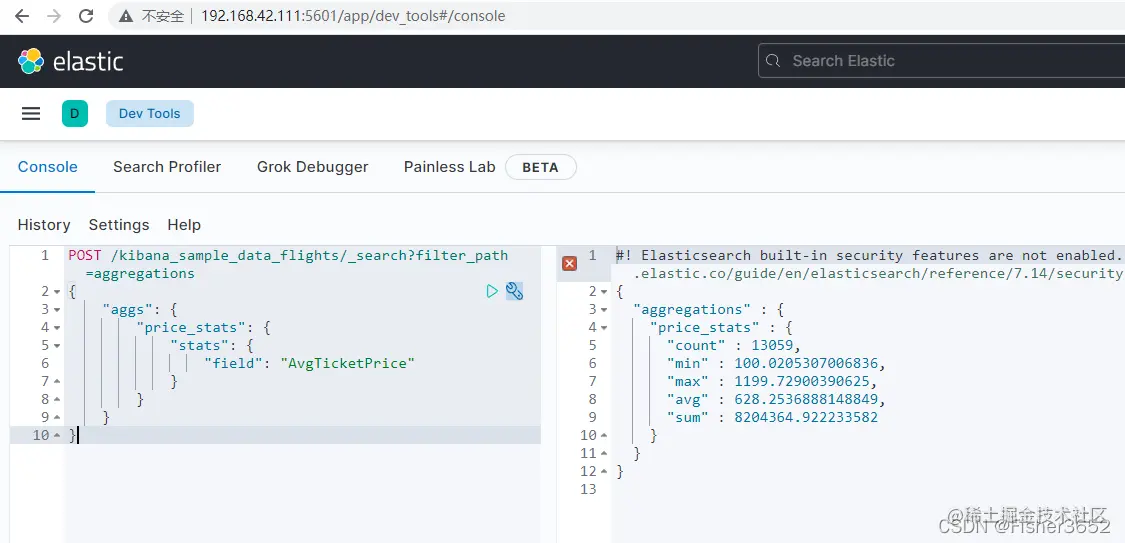This screenshot has height=543, width=1125.
Task: Open console Settings
Action: tap(119, 225)
